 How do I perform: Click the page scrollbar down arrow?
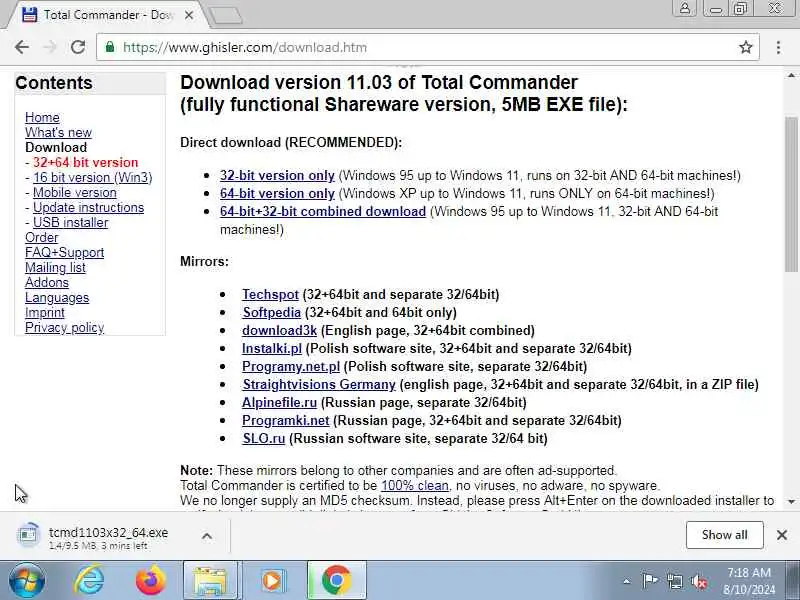tap(791, 502)
